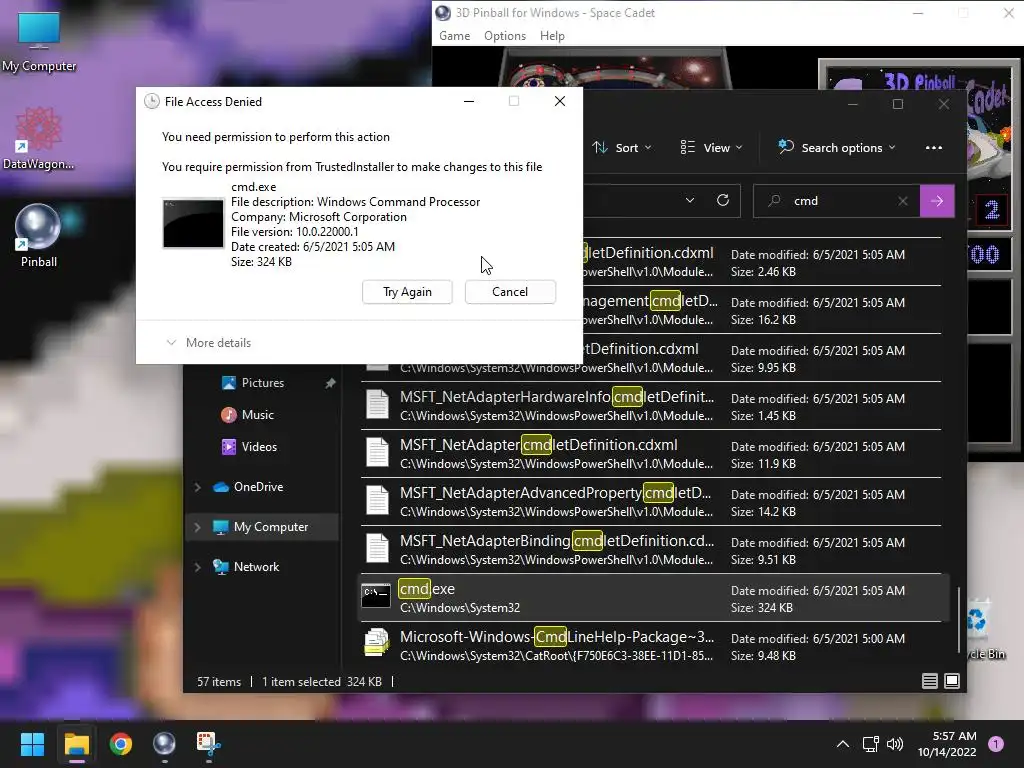
Task: Select MSFT_NetAdaptercmdletDefinition.cdxml result
Action: click(x=651, y=454)
